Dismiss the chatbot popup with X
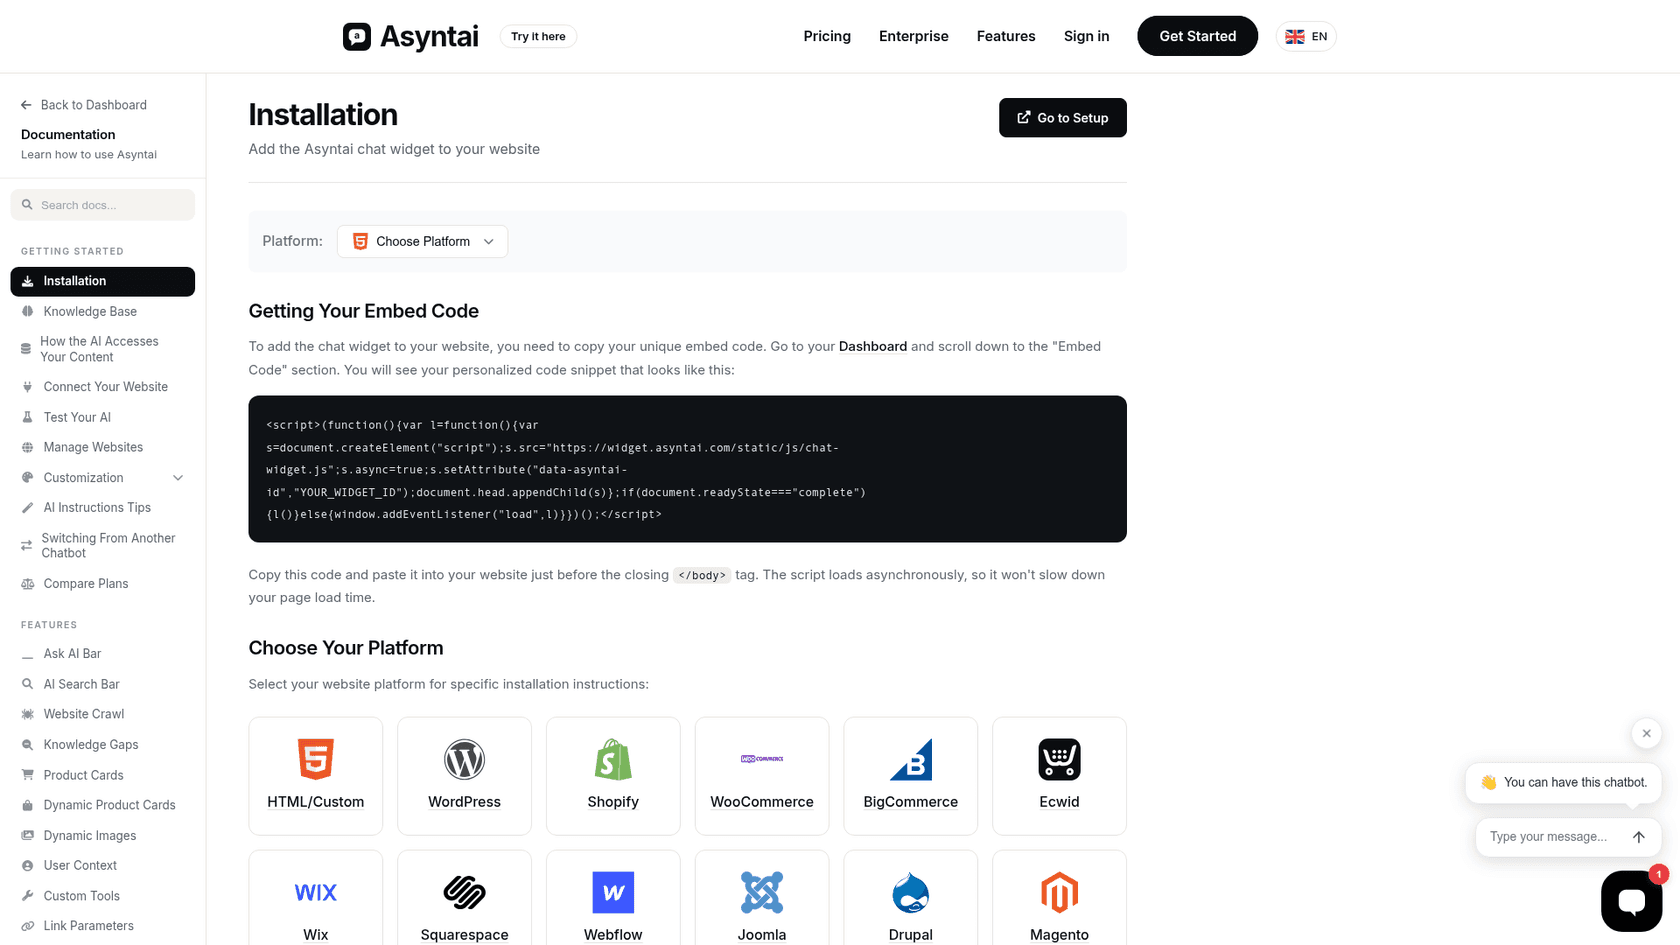1680x945 pixels. click(x=1646, y=733)
